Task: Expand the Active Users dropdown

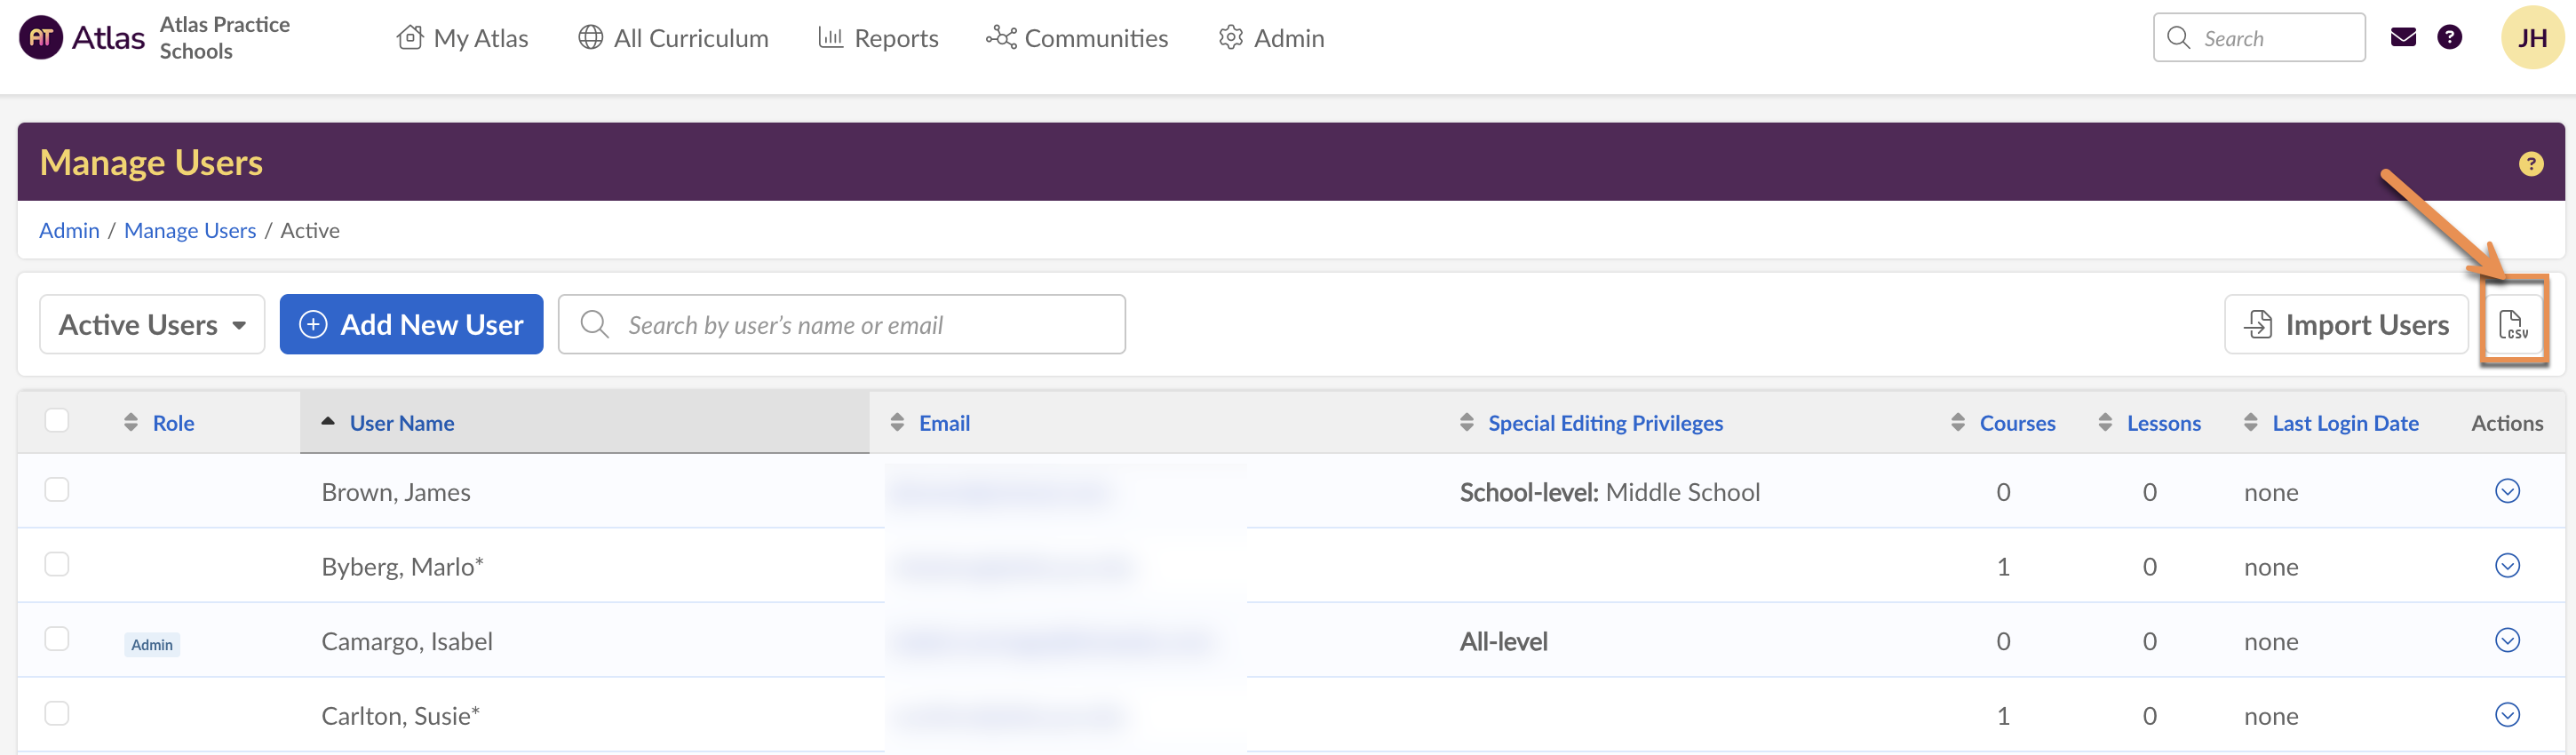Action: pos(152,324)
